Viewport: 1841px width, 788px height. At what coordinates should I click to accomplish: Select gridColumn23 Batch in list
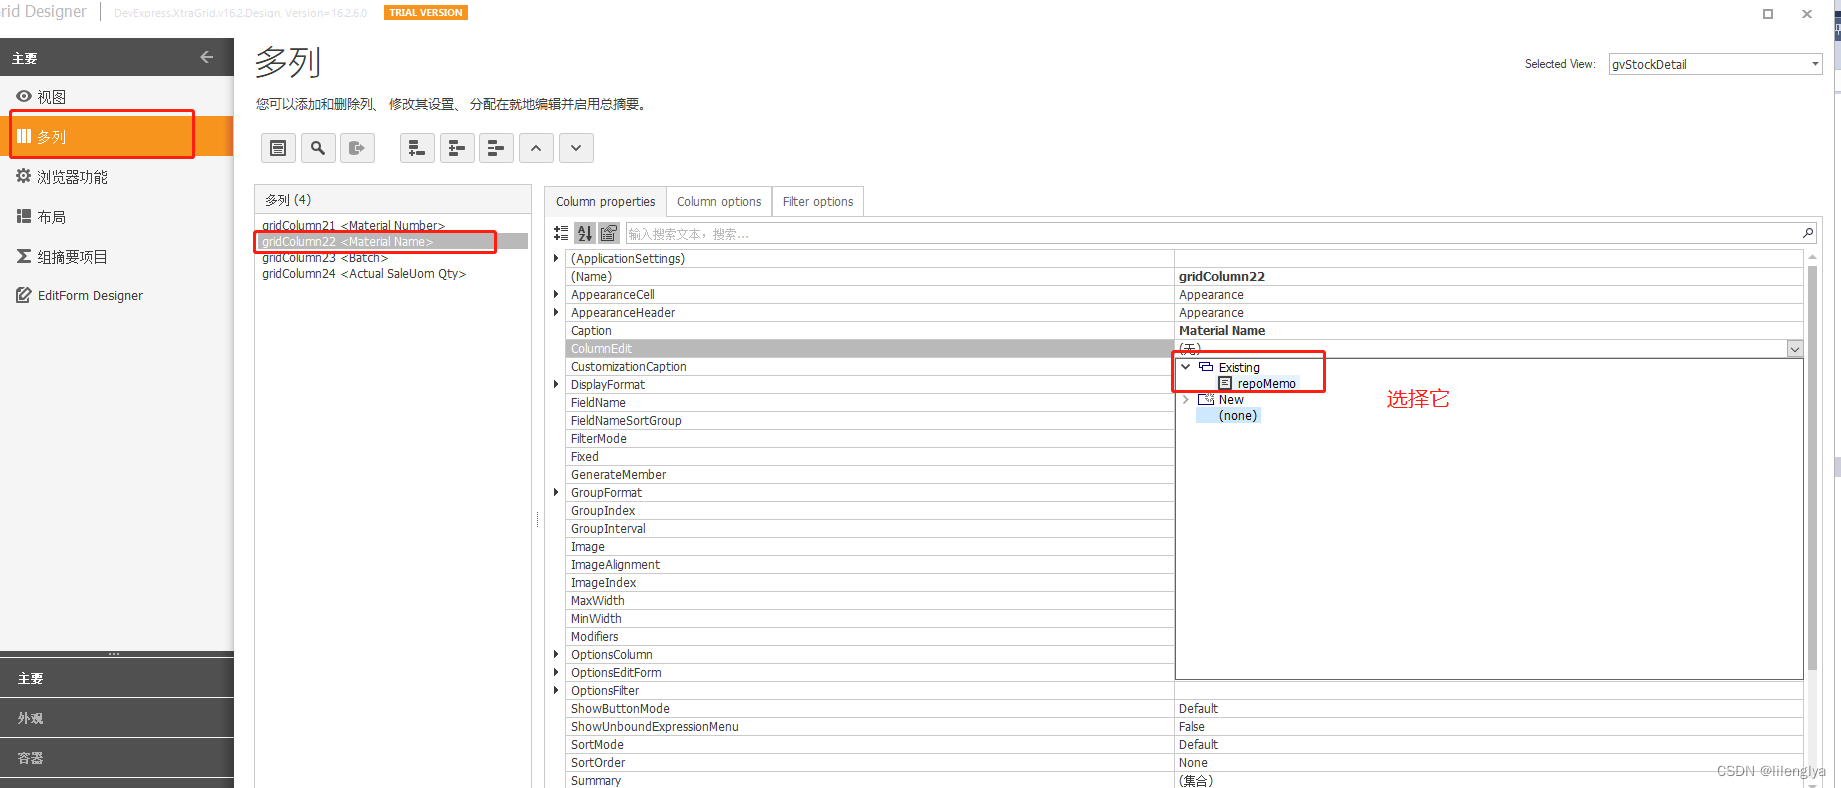(x=325, y=258)
